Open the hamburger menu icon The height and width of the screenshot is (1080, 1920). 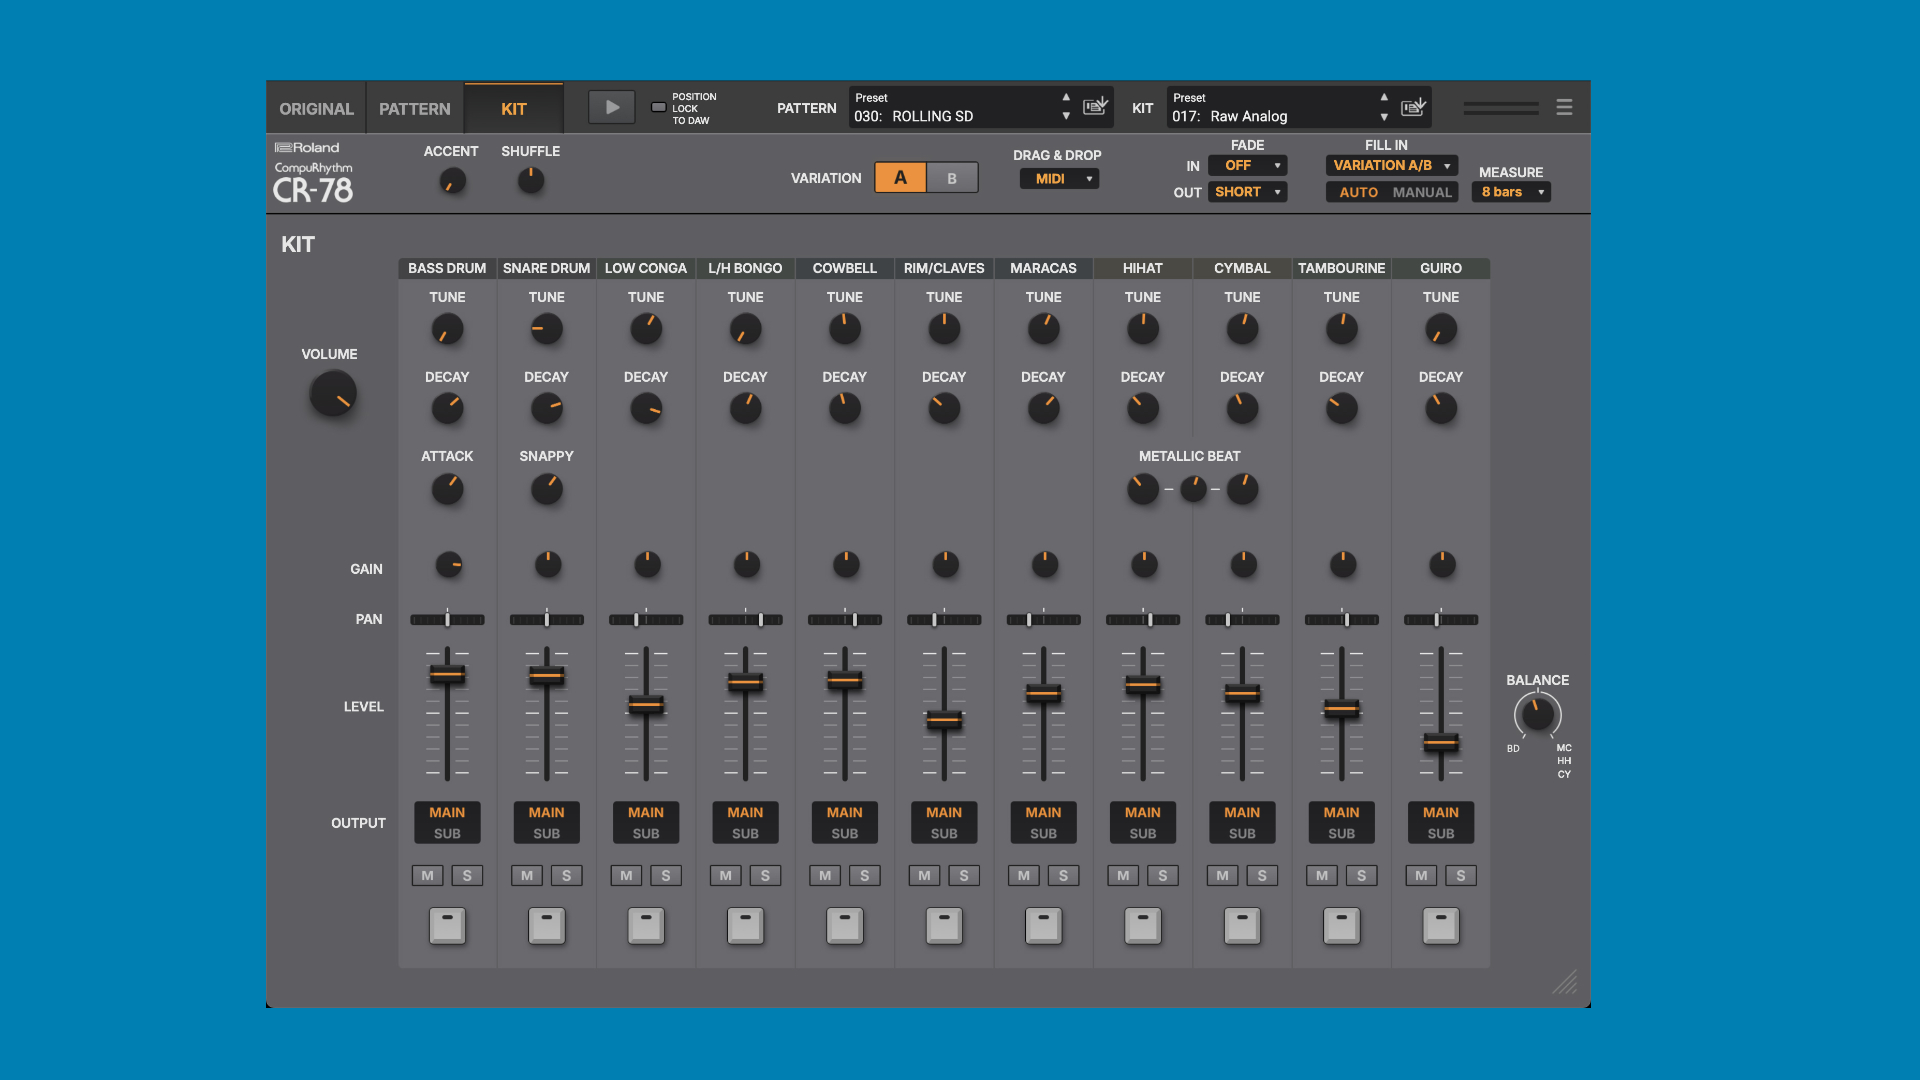coord(1564,107)
